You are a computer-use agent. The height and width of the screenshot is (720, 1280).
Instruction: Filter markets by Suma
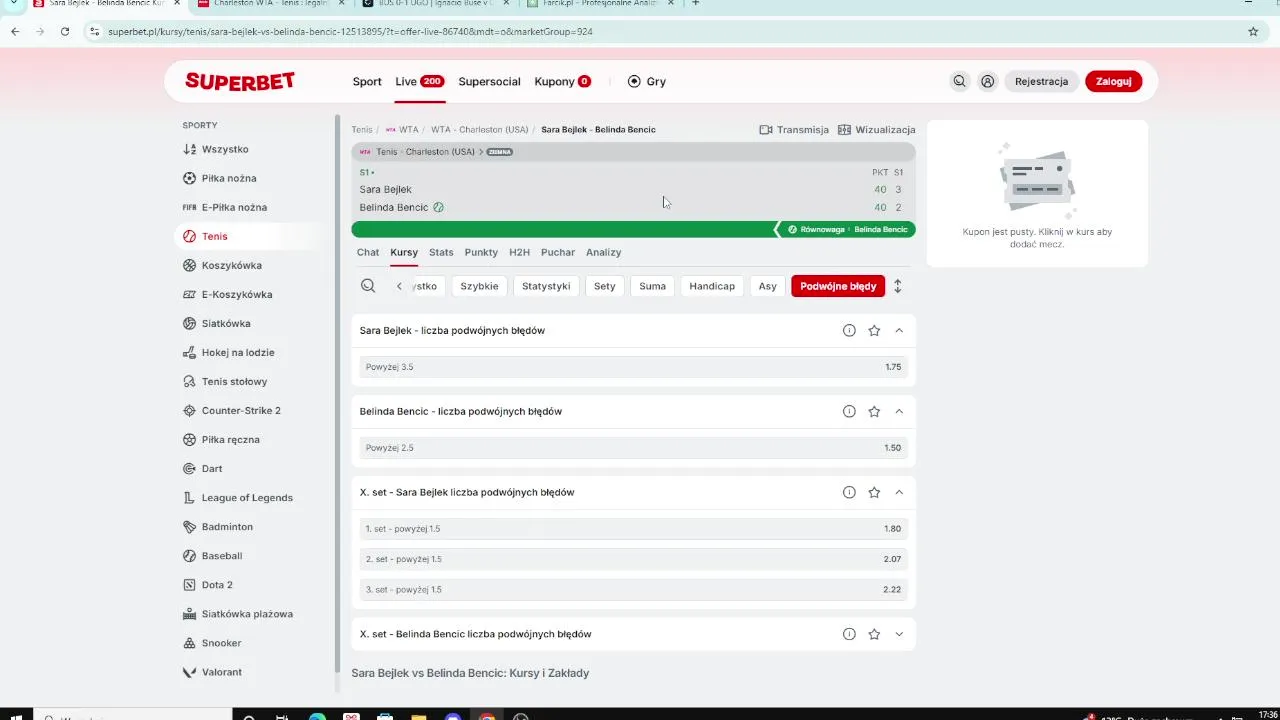point(653,286)
